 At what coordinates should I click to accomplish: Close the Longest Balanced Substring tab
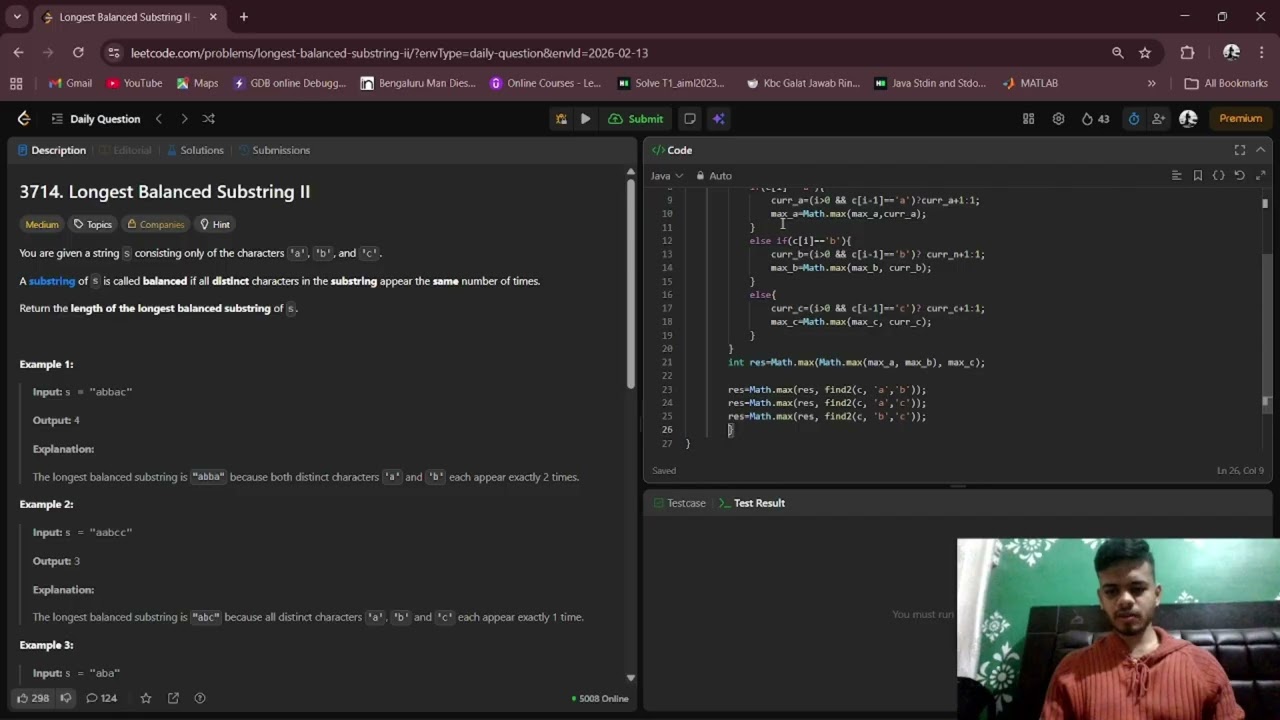(x=213, y=17)
